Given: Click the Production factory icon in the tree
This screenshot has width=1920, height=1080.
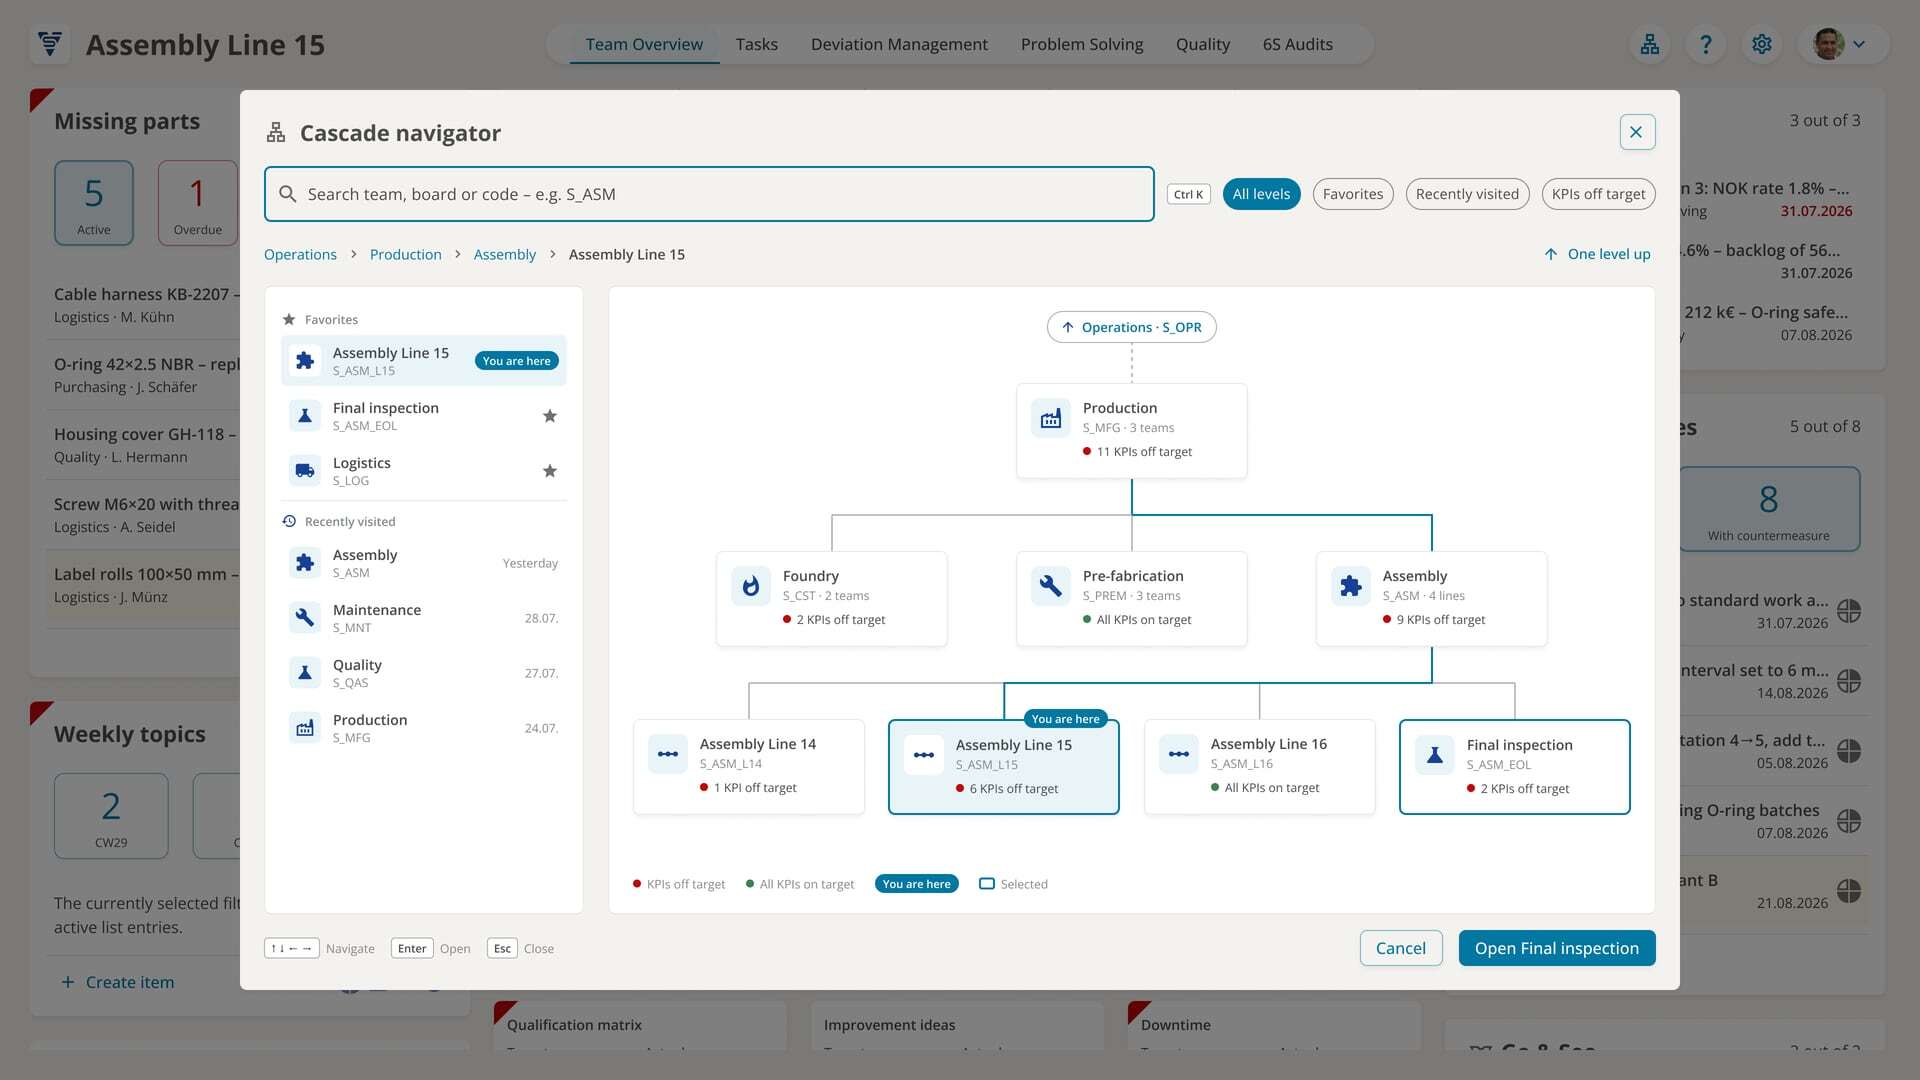Looking at the screenshot, I should (1051, 418).
